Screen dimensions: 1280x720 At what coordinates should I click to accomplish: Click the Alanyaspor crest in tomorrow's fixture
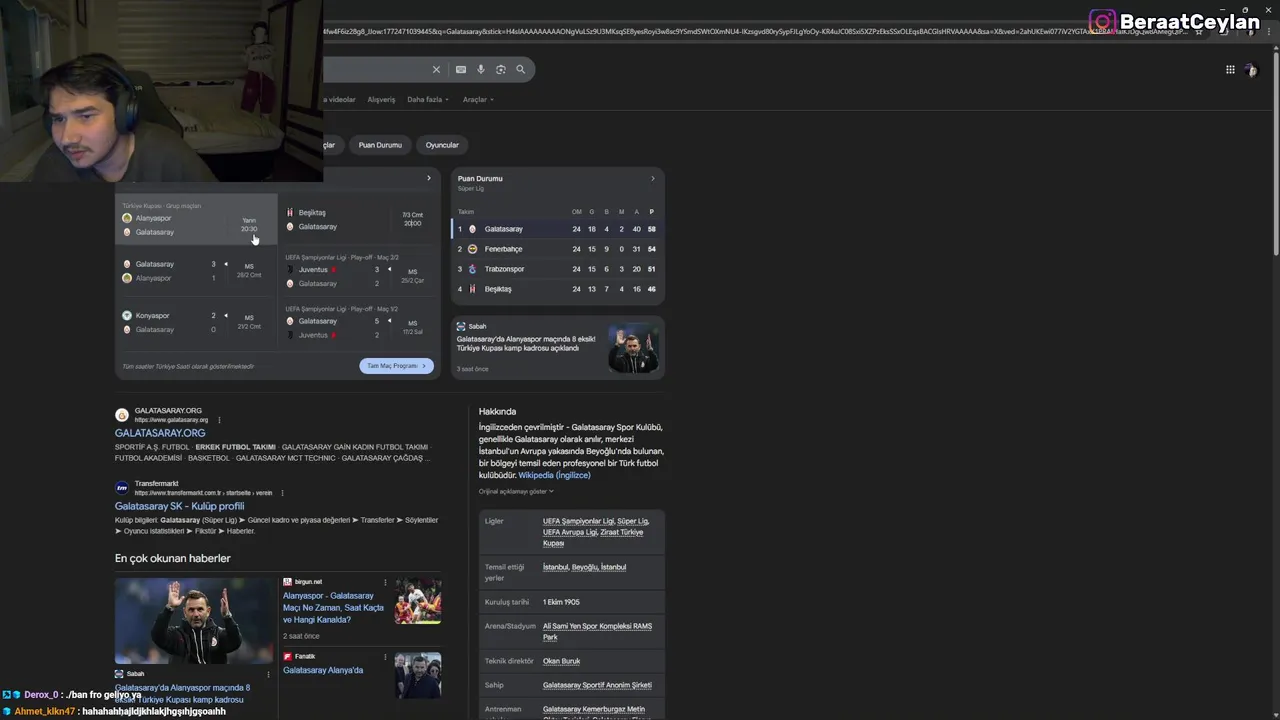[x=127, y=218]
